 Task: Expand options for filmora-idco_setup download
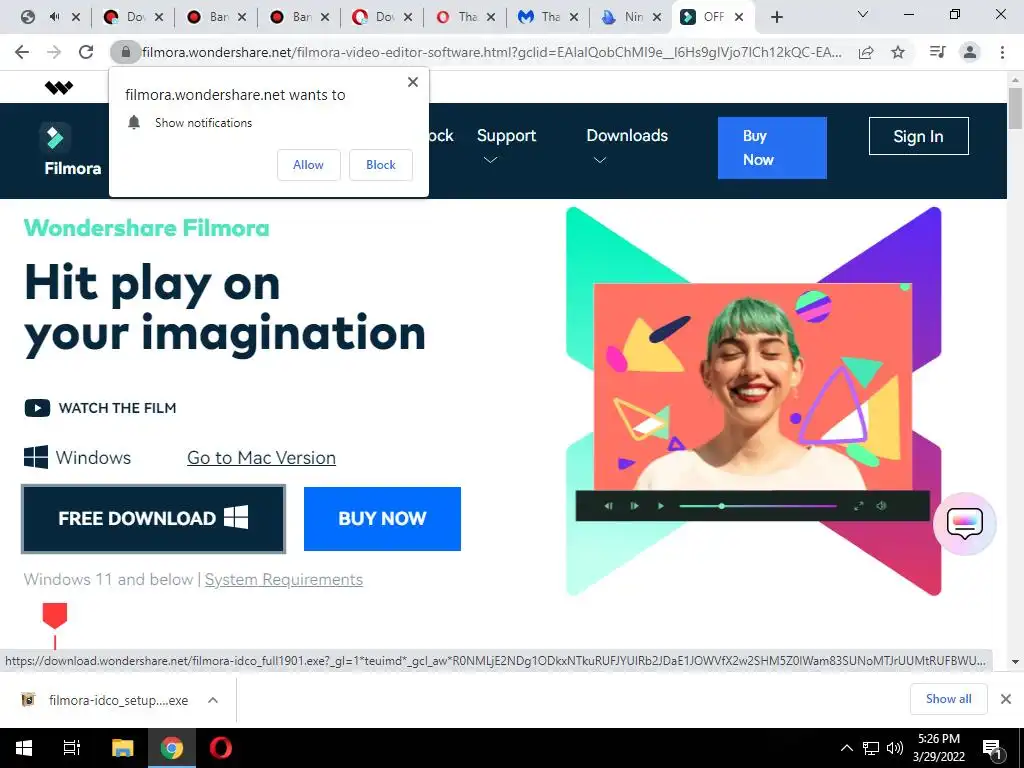(x=213, y=700)
